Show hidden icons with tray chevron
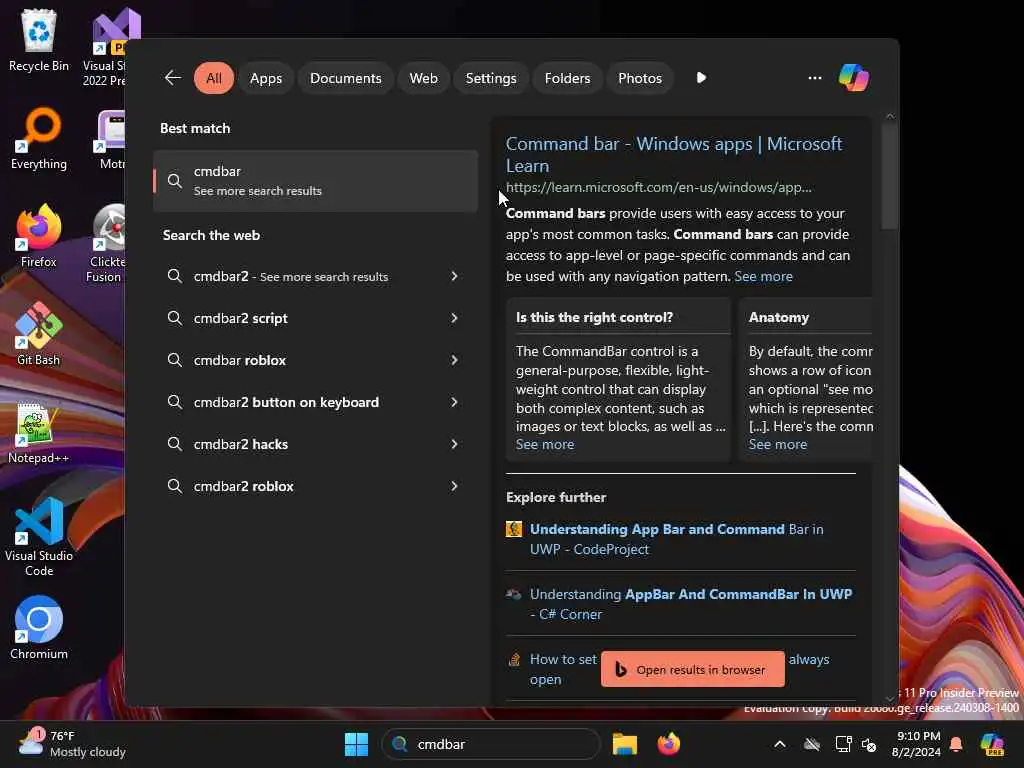 point(780,744)
